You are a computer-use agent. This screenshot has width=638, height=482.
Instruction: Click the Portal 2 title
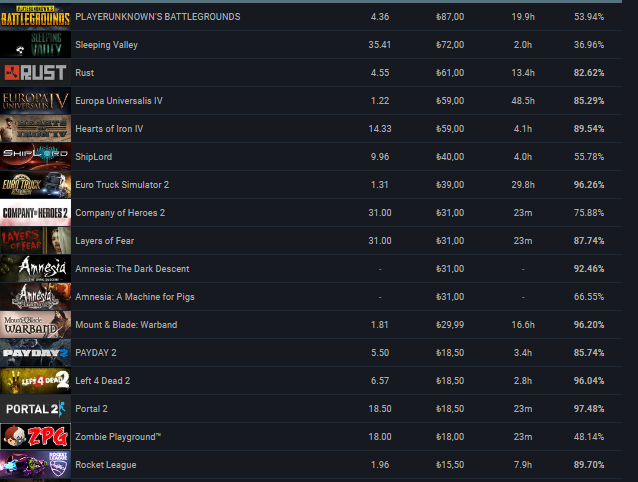[92, 409]
